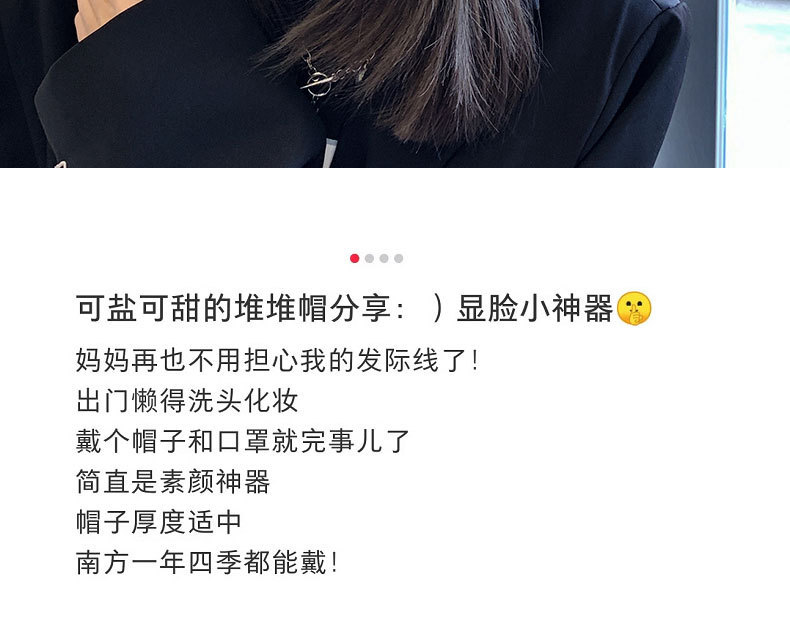Tap the silver ring earring in photo
The height and width of the screenshot is (632, 790).
coord(318,81)
